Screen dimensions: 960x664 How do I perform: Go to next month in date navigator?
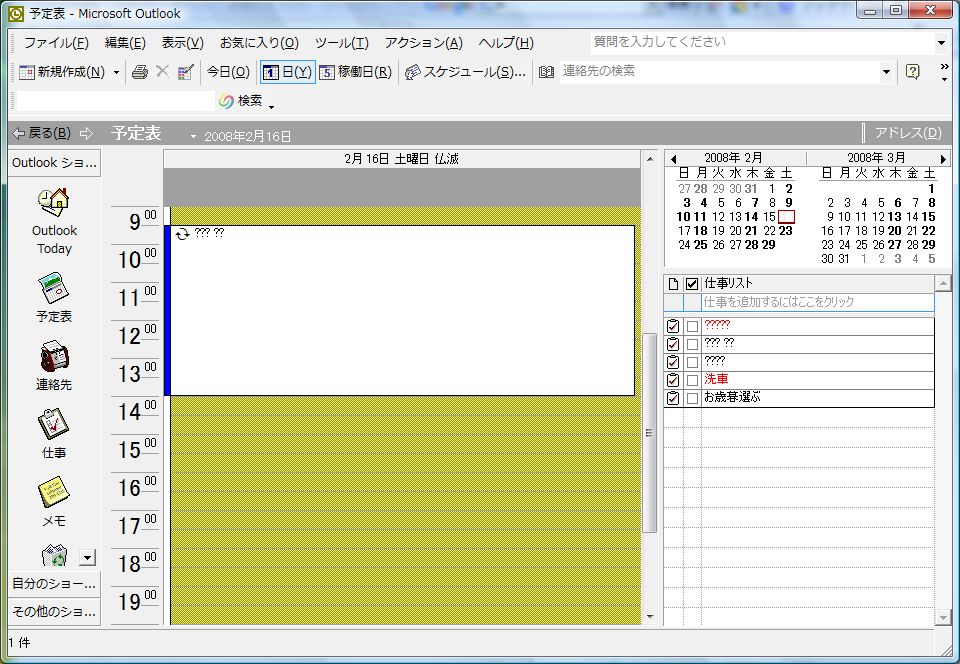tap(943, 159)
